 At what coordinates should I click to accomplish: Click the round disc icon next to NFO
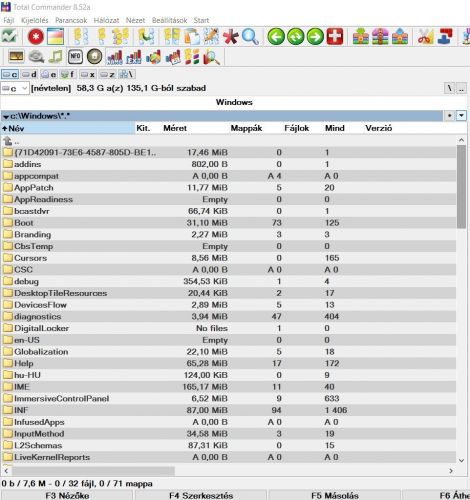(95, 56)
